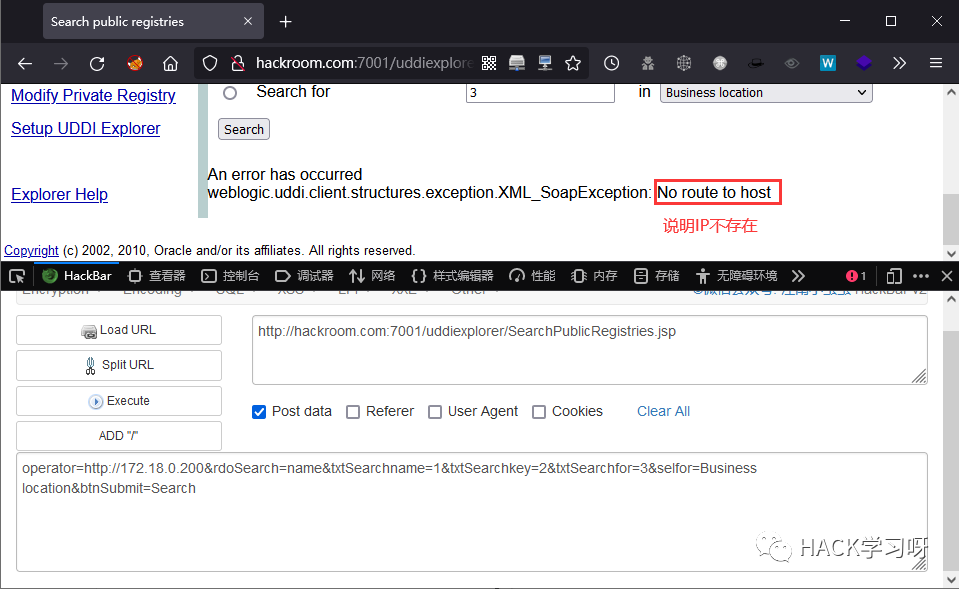Screen dimensions: 959x589
Task: Show more devtools tabs chevron
Action: pos(798,276)
